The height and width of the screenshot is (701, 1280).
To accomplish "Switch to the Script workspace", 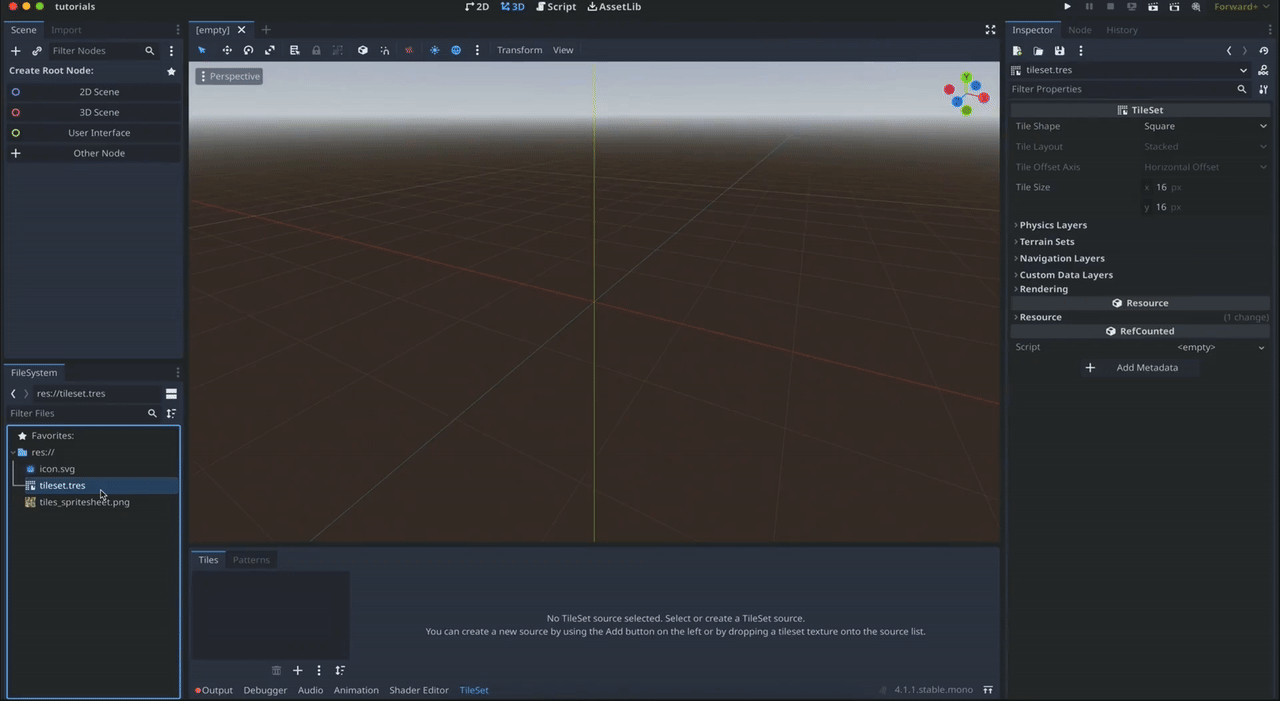I will point(556,7).
